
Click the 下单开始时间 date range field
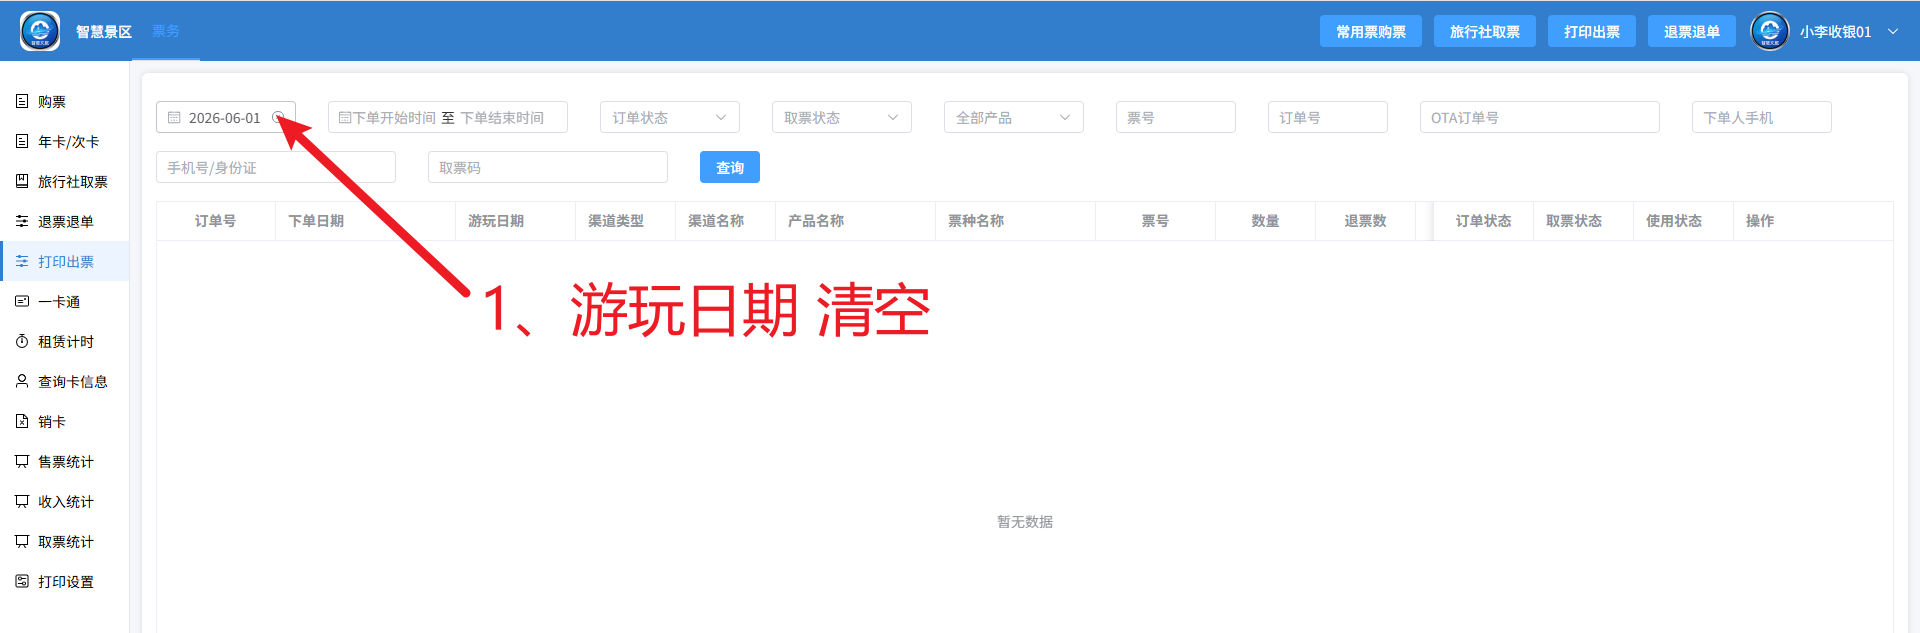(394, 117)
